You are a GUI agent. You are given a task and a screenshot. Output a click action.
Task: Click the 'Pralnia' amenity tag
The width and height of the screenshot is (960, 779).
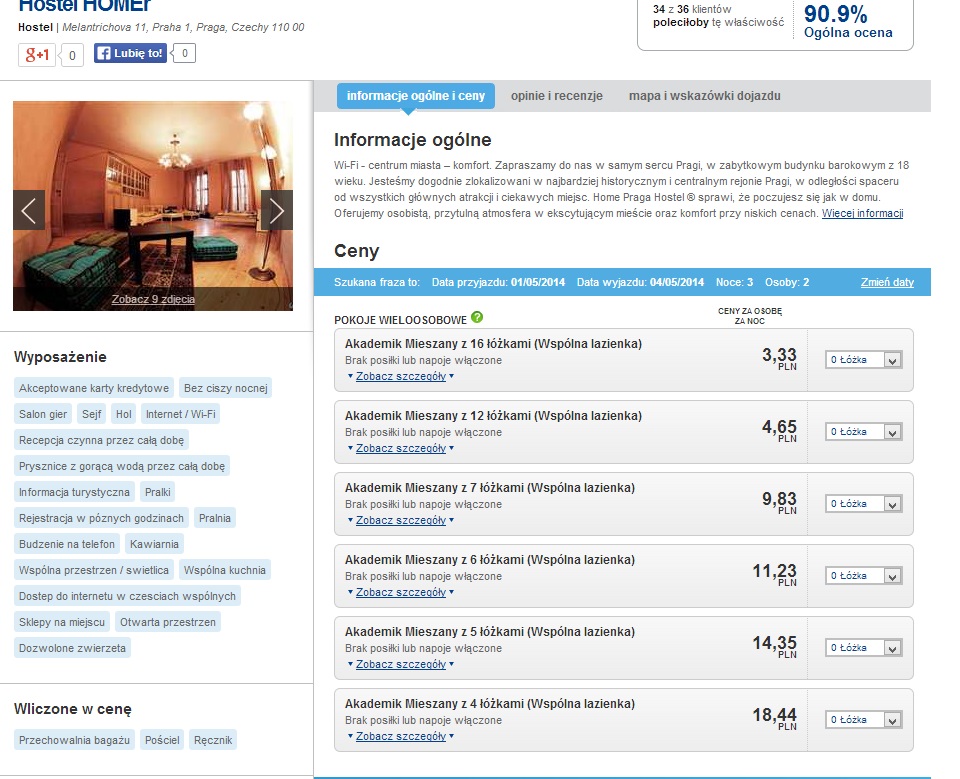(215, 518)
